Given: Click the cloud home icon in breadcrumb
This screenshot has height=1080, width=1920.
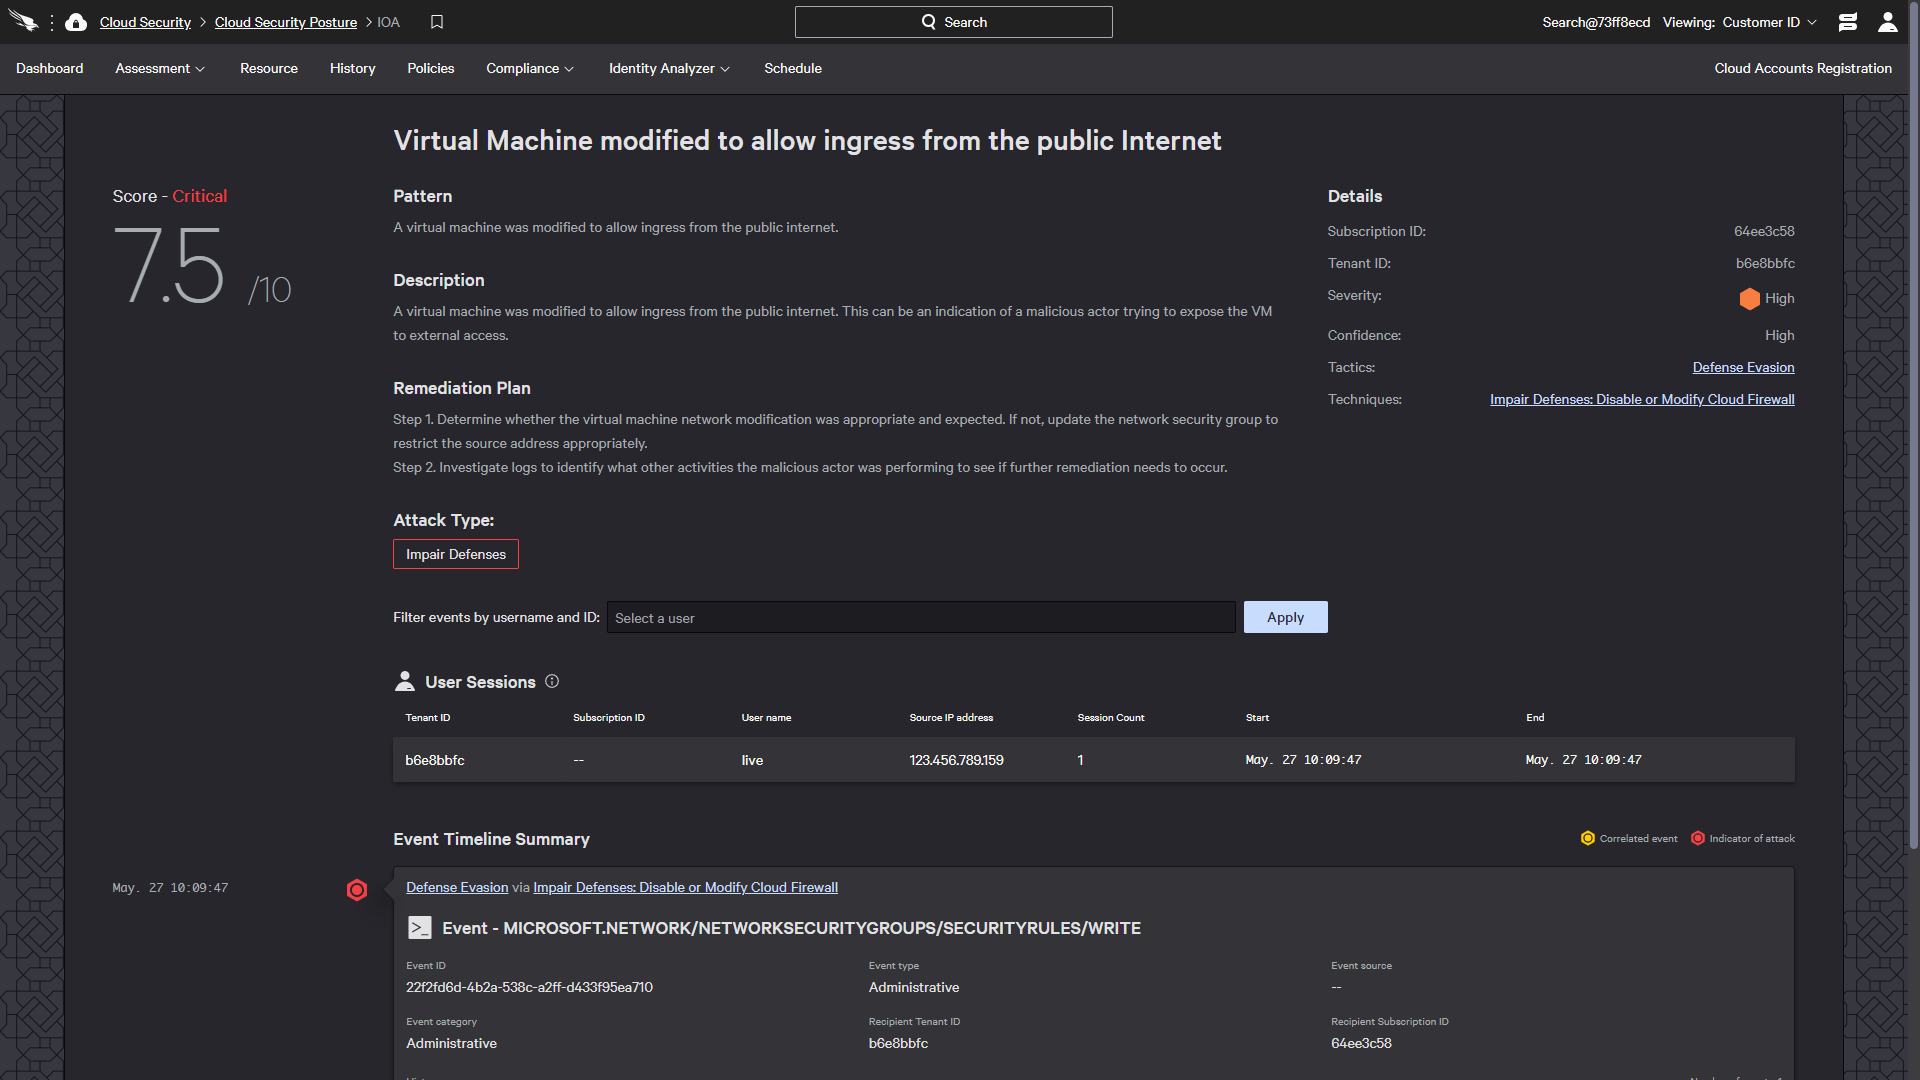Looking at the screenshot, I should [x=76, y=22].
